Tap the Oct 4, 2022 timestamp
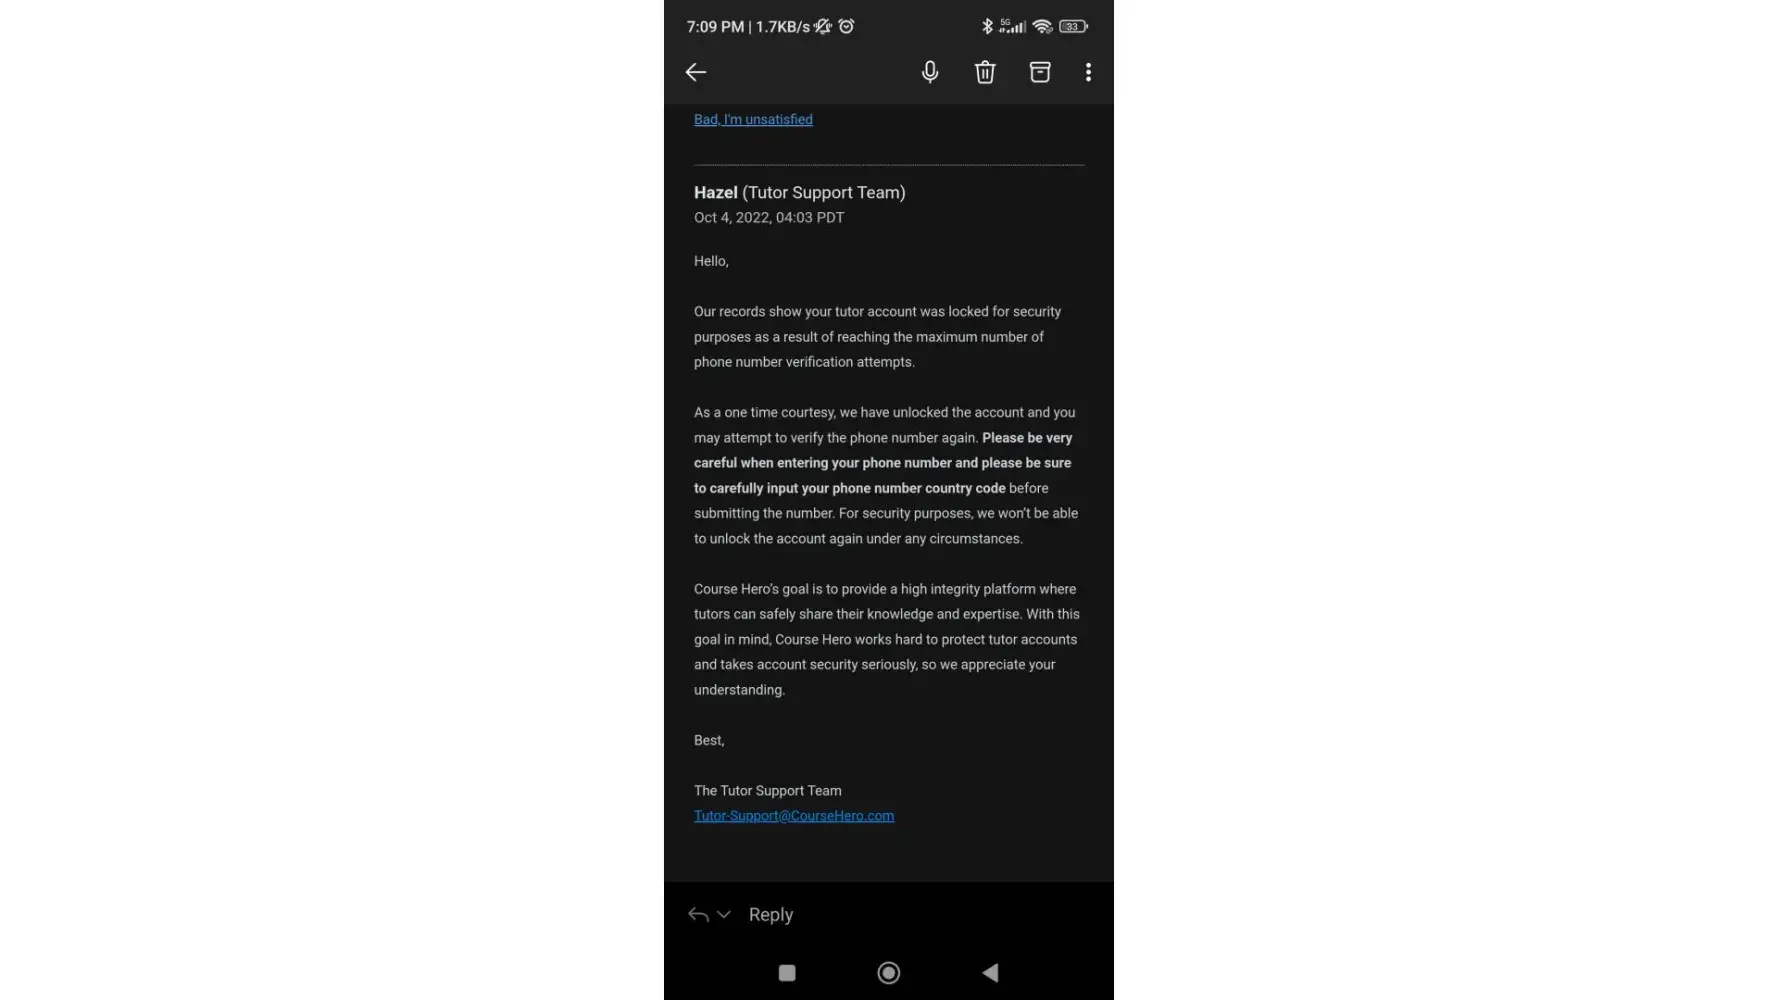Screen dimensions: 1778x1000 point(769,218)
